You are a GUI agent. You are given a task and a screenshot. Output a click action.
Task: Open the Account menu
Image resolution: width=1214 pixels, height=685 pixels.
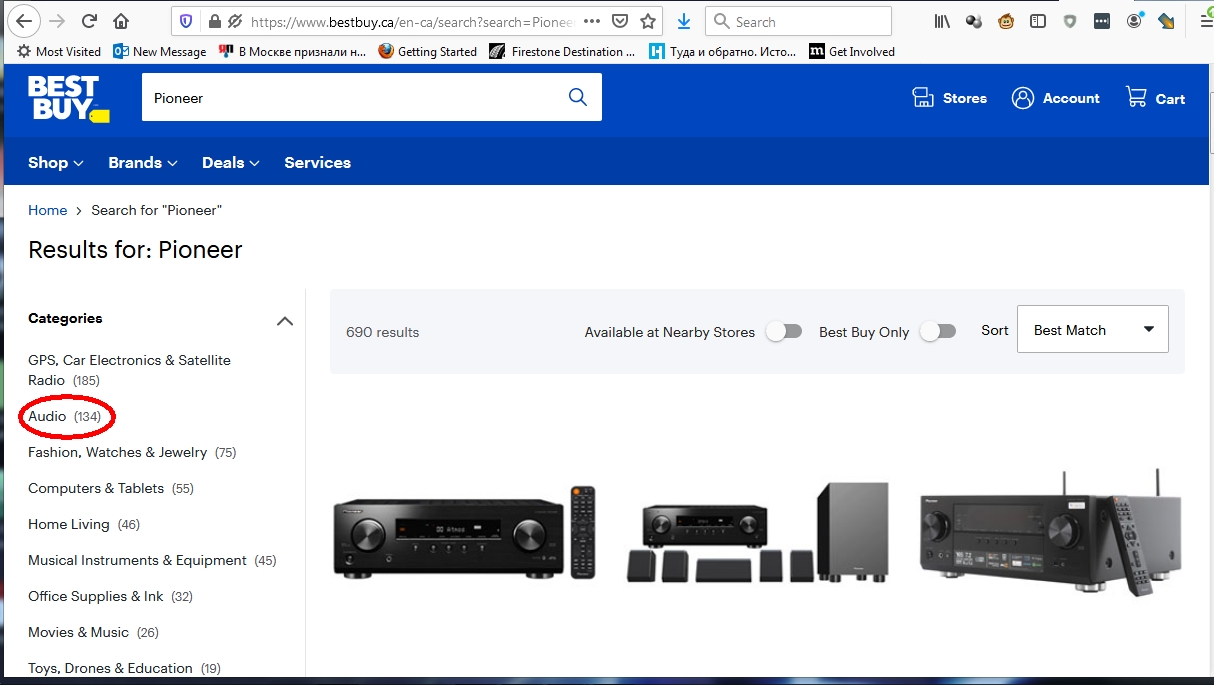tap(1055, 98)
